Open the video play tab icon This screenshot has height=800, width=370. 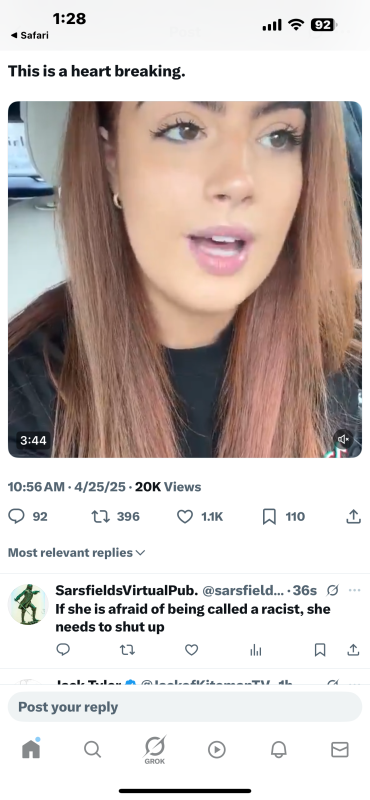click(216, 749)
